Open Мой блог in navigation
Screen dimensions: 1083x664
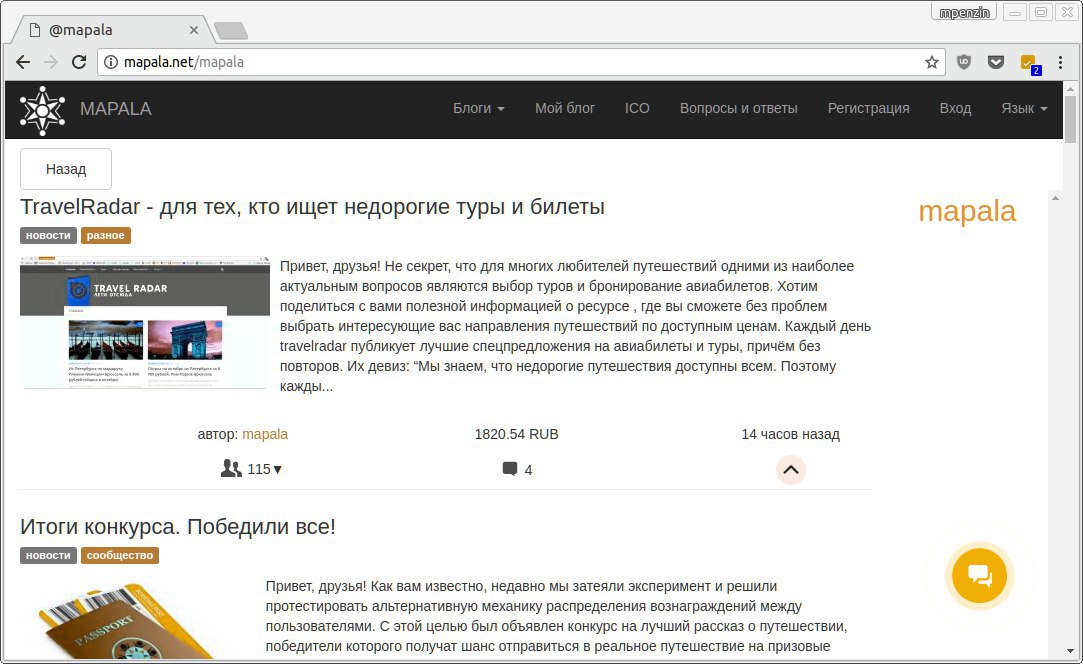click(x=564, y=108)
